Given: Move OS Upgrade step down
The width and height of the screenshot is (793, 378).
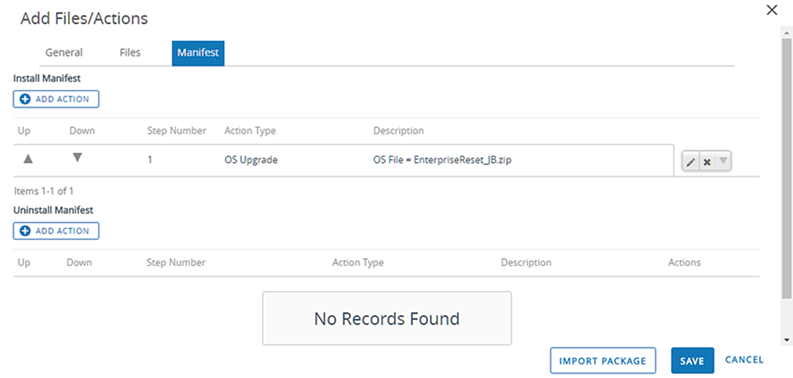Looking at the screenshot, I should click(x=77, y=158).
